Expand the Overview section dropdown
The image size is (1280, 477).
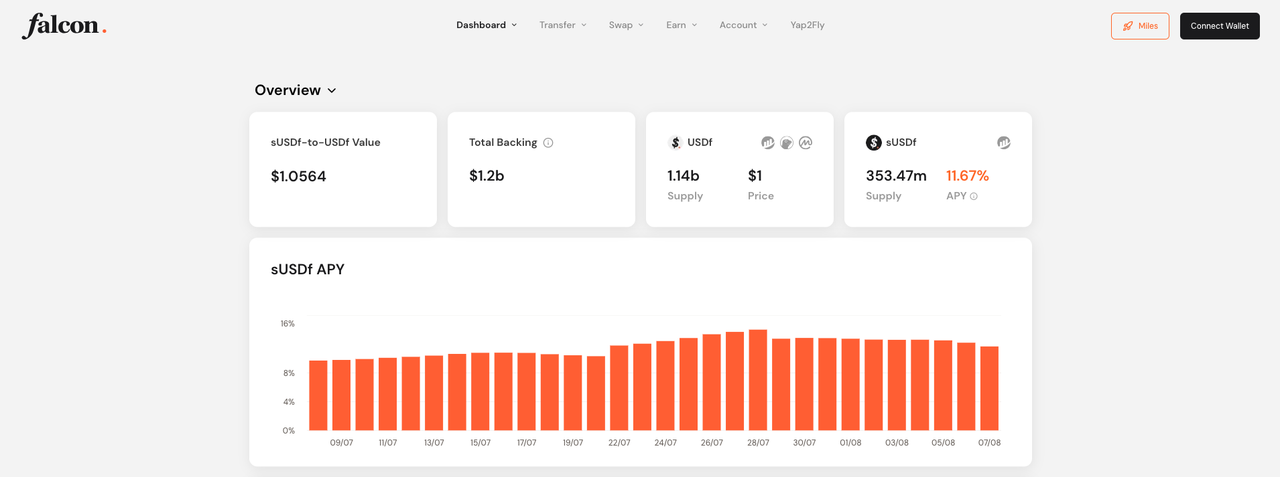coord(295,90)
